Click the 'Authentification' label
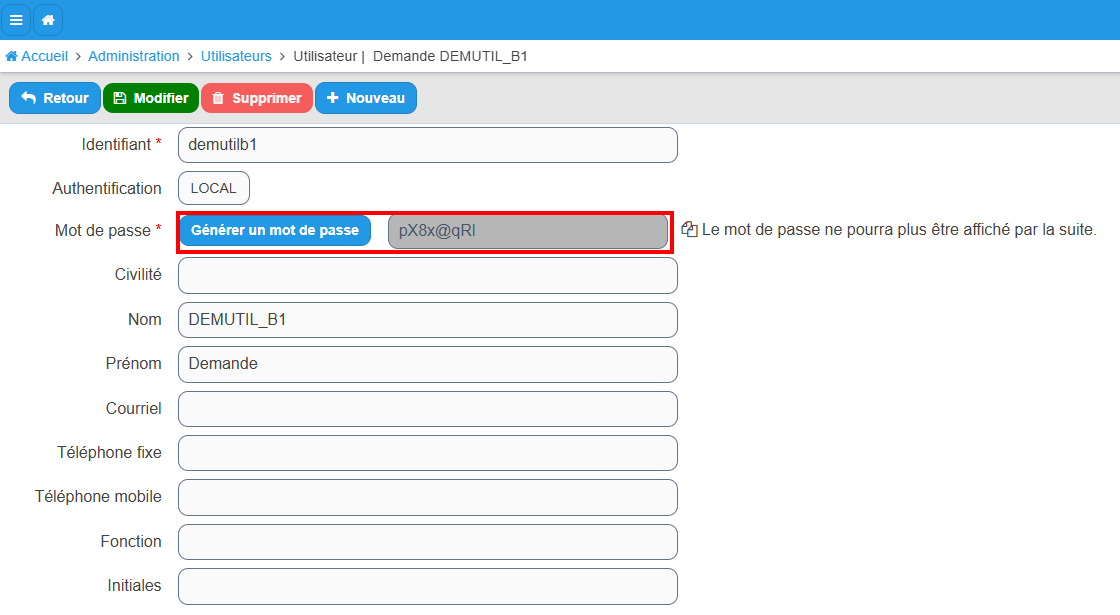 point(107,189)
